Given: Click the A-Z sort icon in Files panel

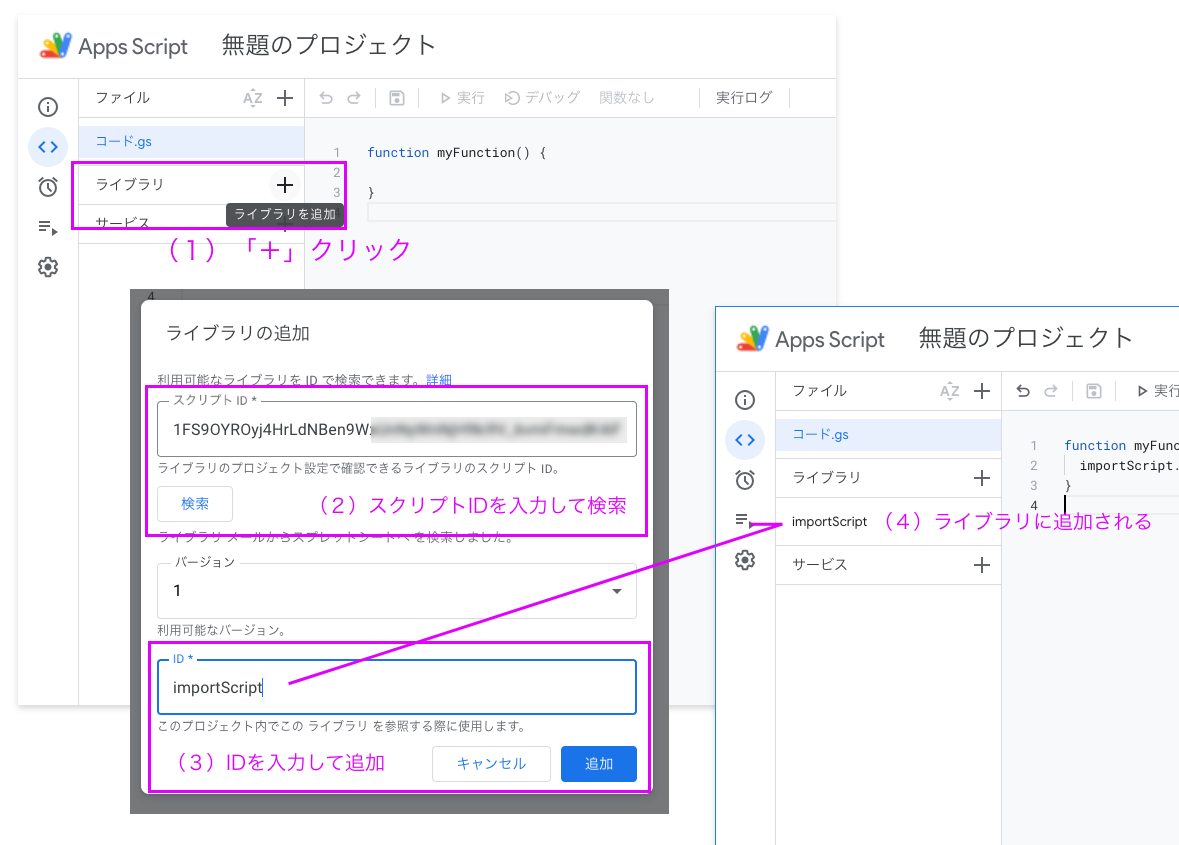Looking at the screenshot, I should pyautogui.click(x=253, y=97).
